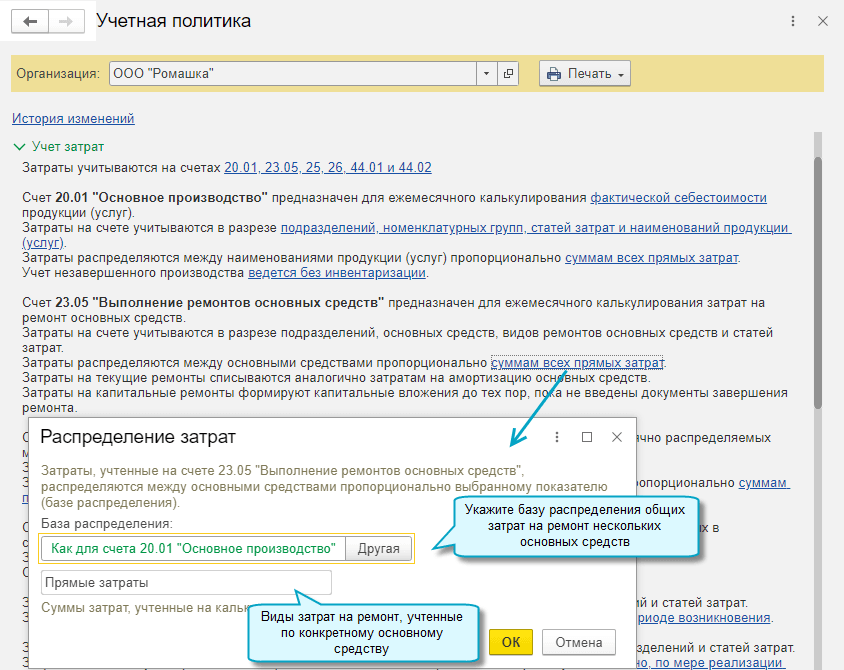Close the Учетная политика window
The width and height of the screenshot is (844, 670).
click(x=822, y=21)
